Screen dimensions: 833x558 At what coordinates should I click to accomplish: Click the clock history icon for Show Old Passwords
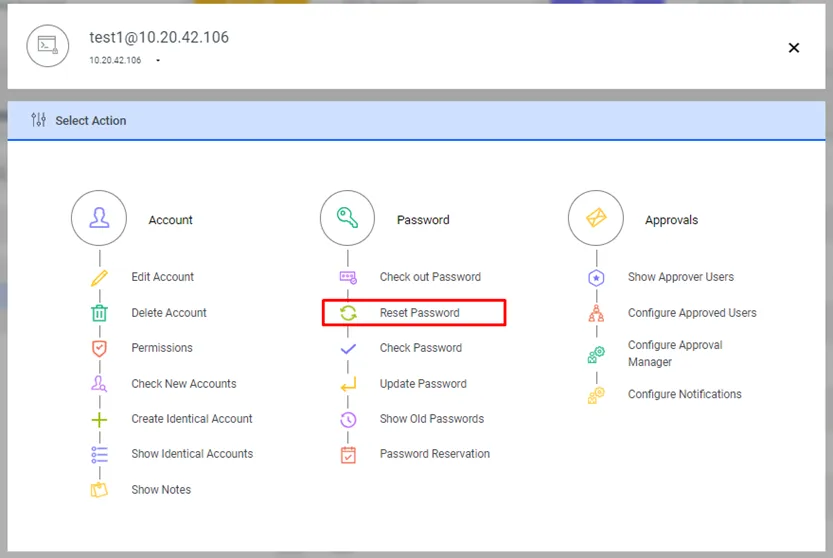(348, 419)
